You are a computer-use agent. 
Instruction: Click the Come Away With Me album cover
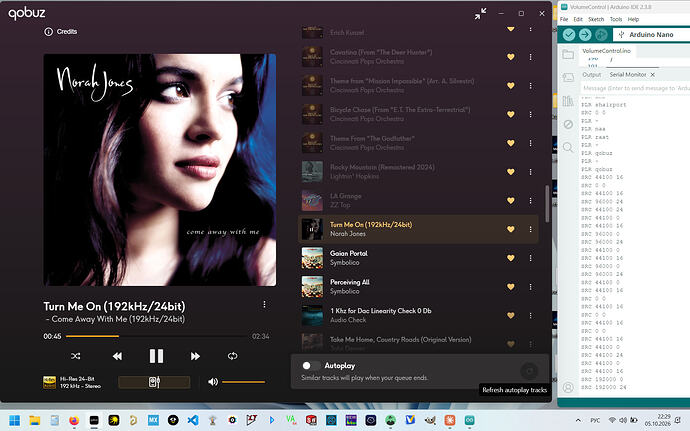click(x=160, y=170)
